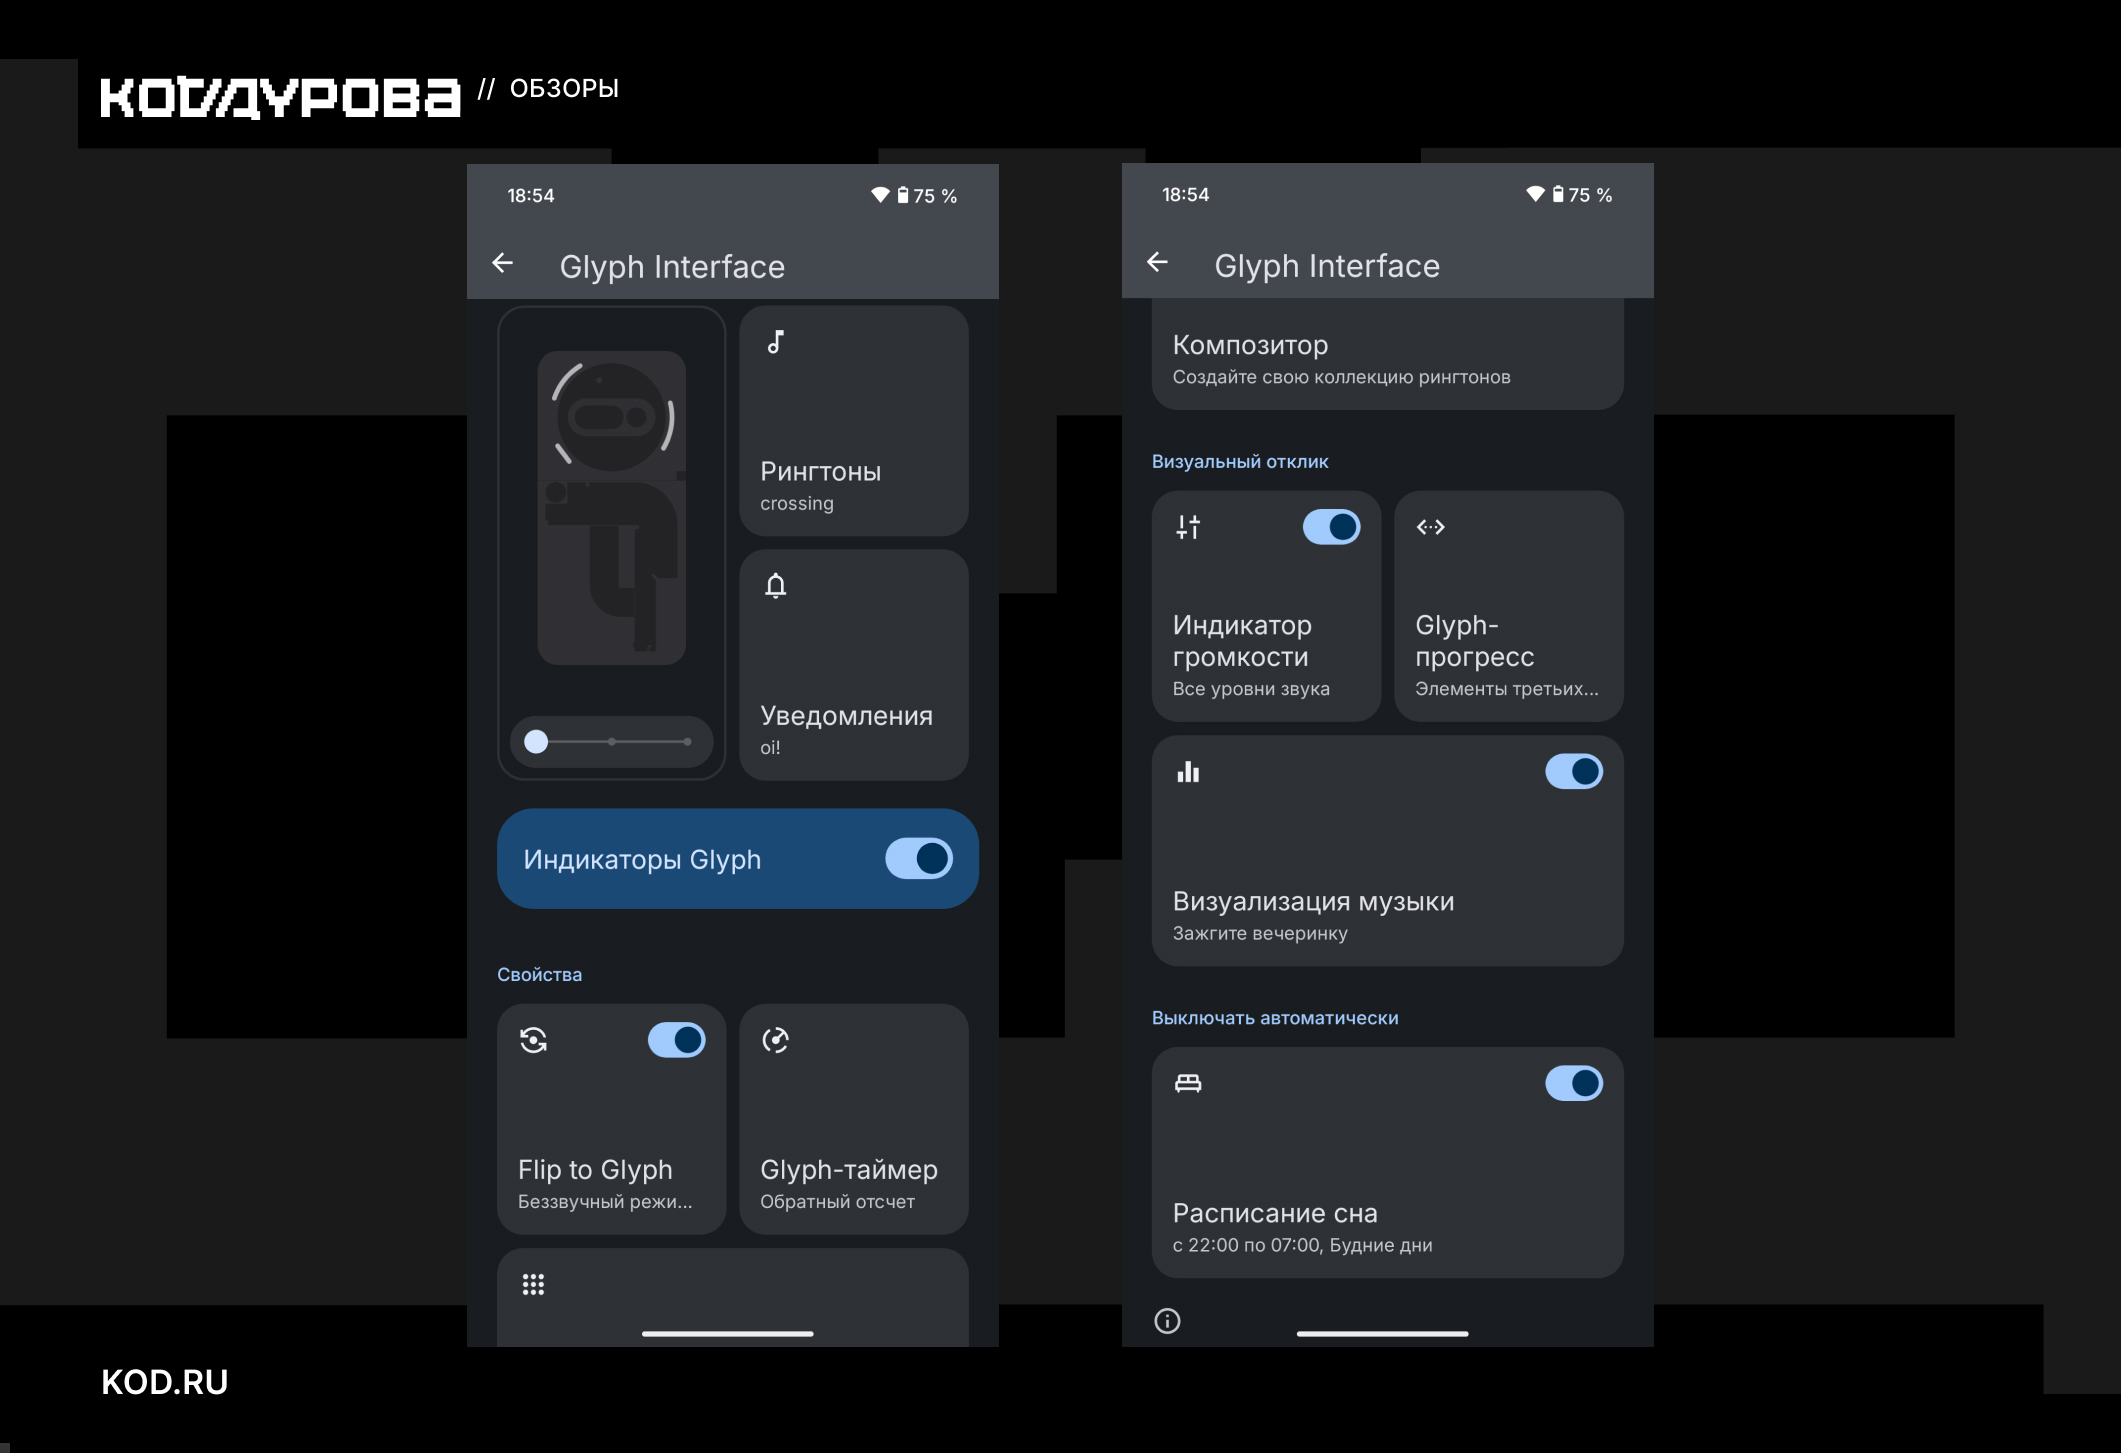2121x1453 pixels.
Task: Tap the bar chart icon on Визуализация музыки
Action: pos(1188,772)
